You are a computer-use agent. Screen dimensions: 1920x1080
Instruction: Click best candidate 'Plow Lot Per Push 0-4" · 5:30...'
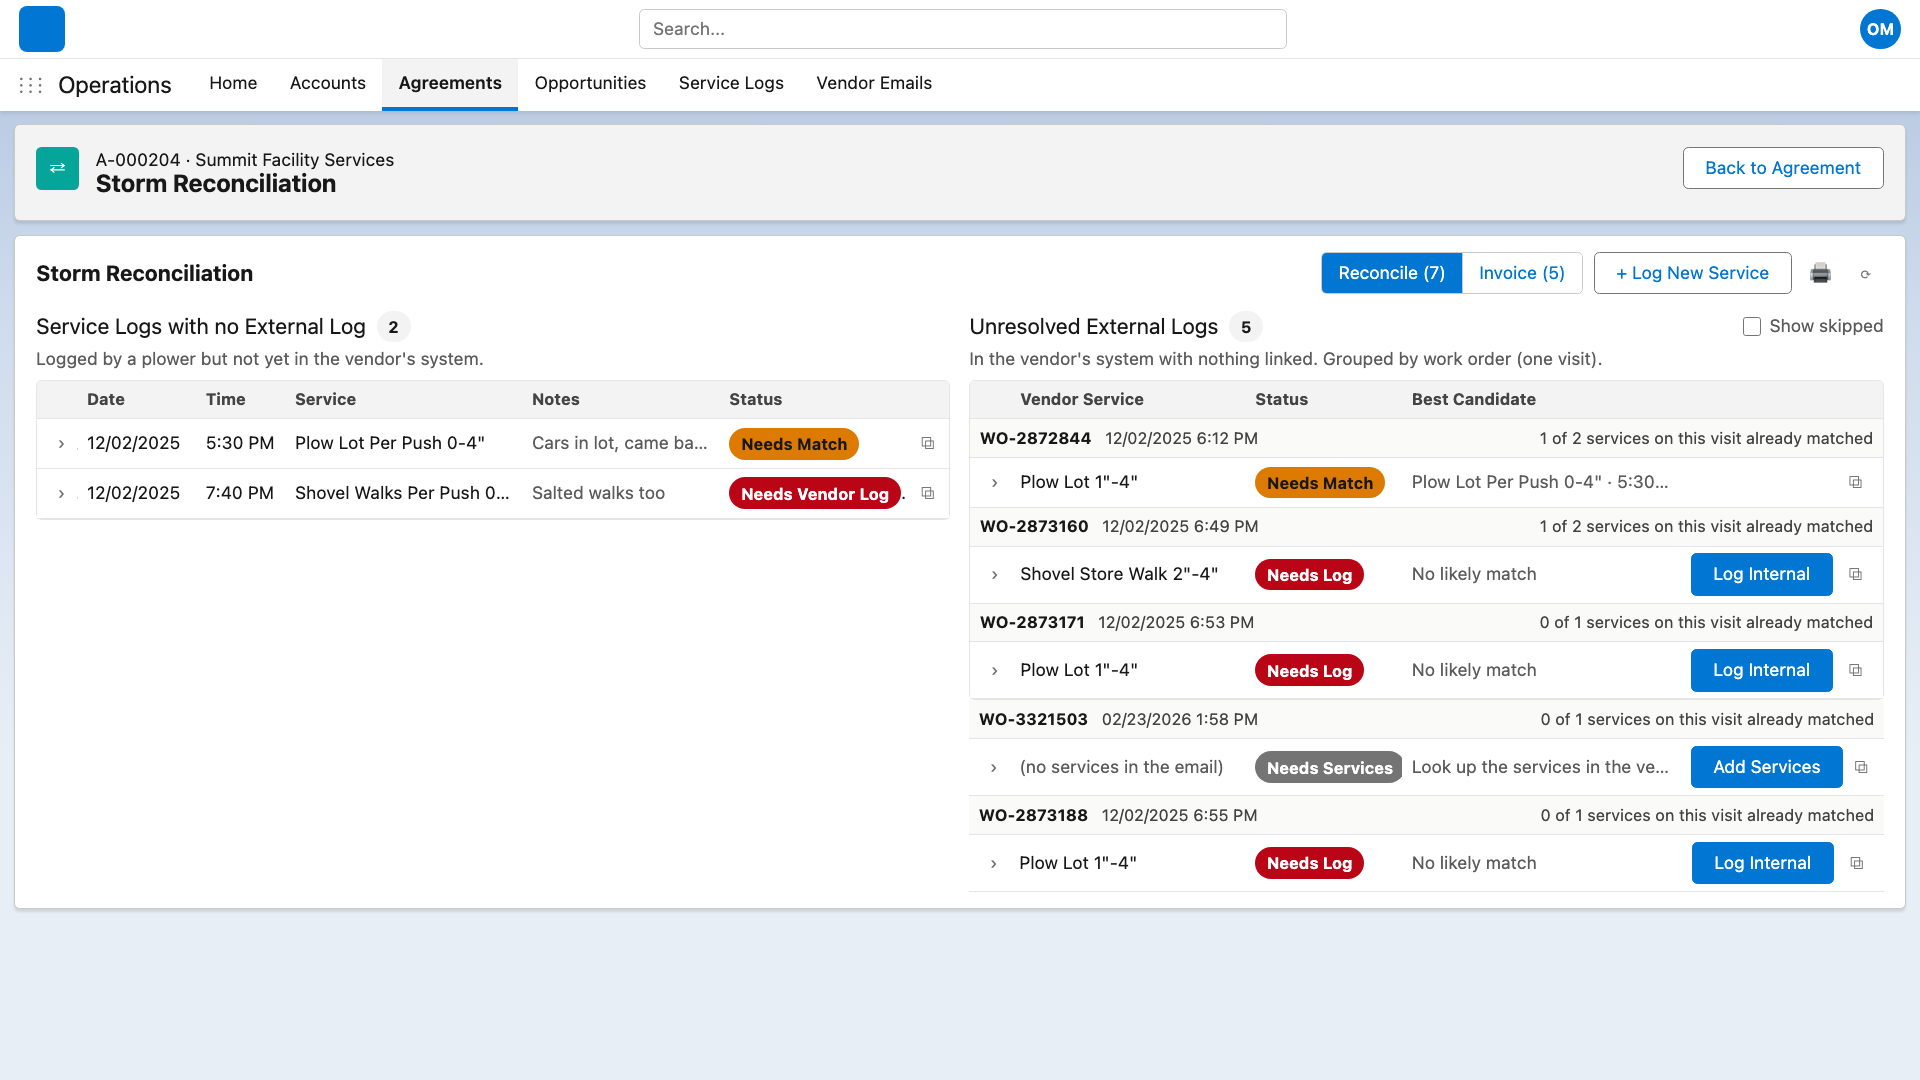[x=1539, y=482]
